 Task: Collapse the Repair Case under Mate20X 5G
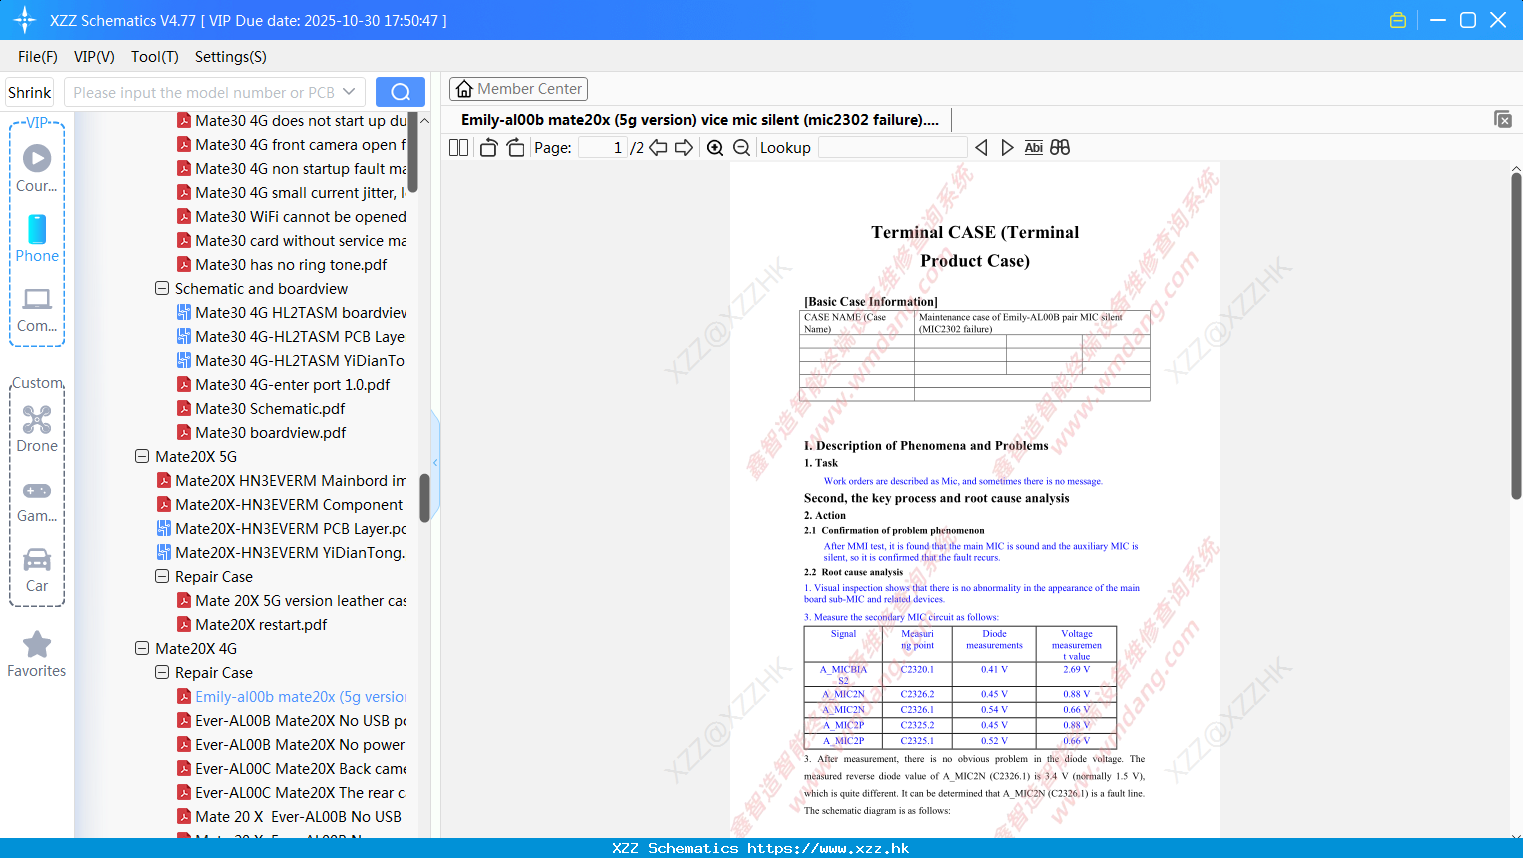pyautogui.click(x=162, y=576)
